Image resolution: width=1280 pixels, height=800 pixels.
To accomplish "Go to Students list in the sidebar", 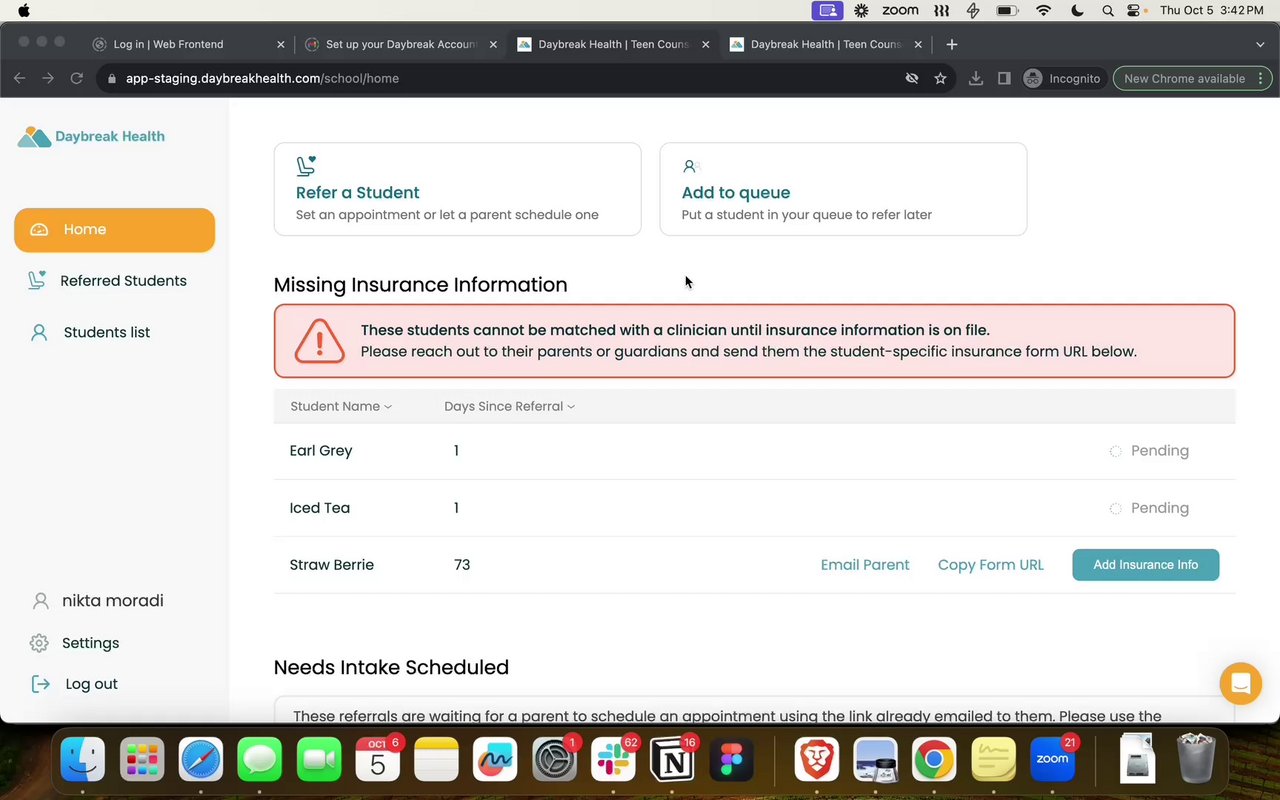I will 106,332.
